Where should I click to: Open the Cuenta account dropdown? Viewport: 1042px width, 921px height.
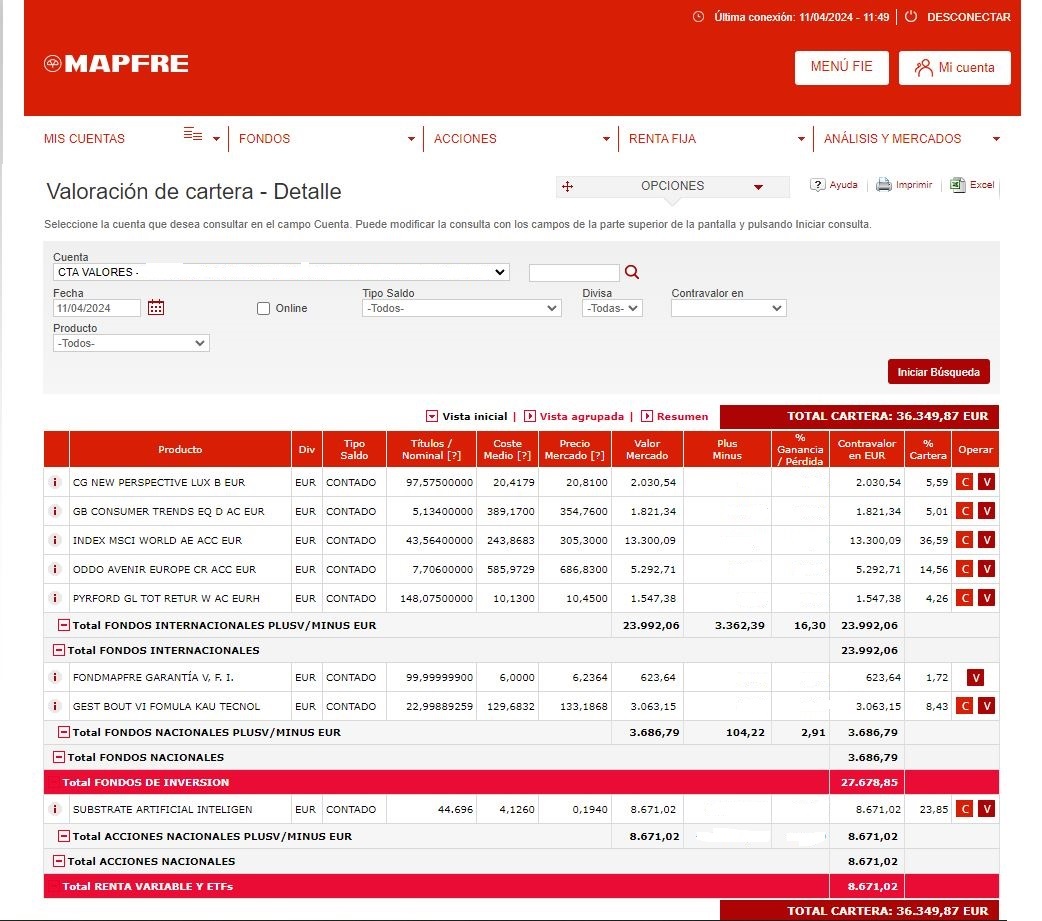(281, 272)
